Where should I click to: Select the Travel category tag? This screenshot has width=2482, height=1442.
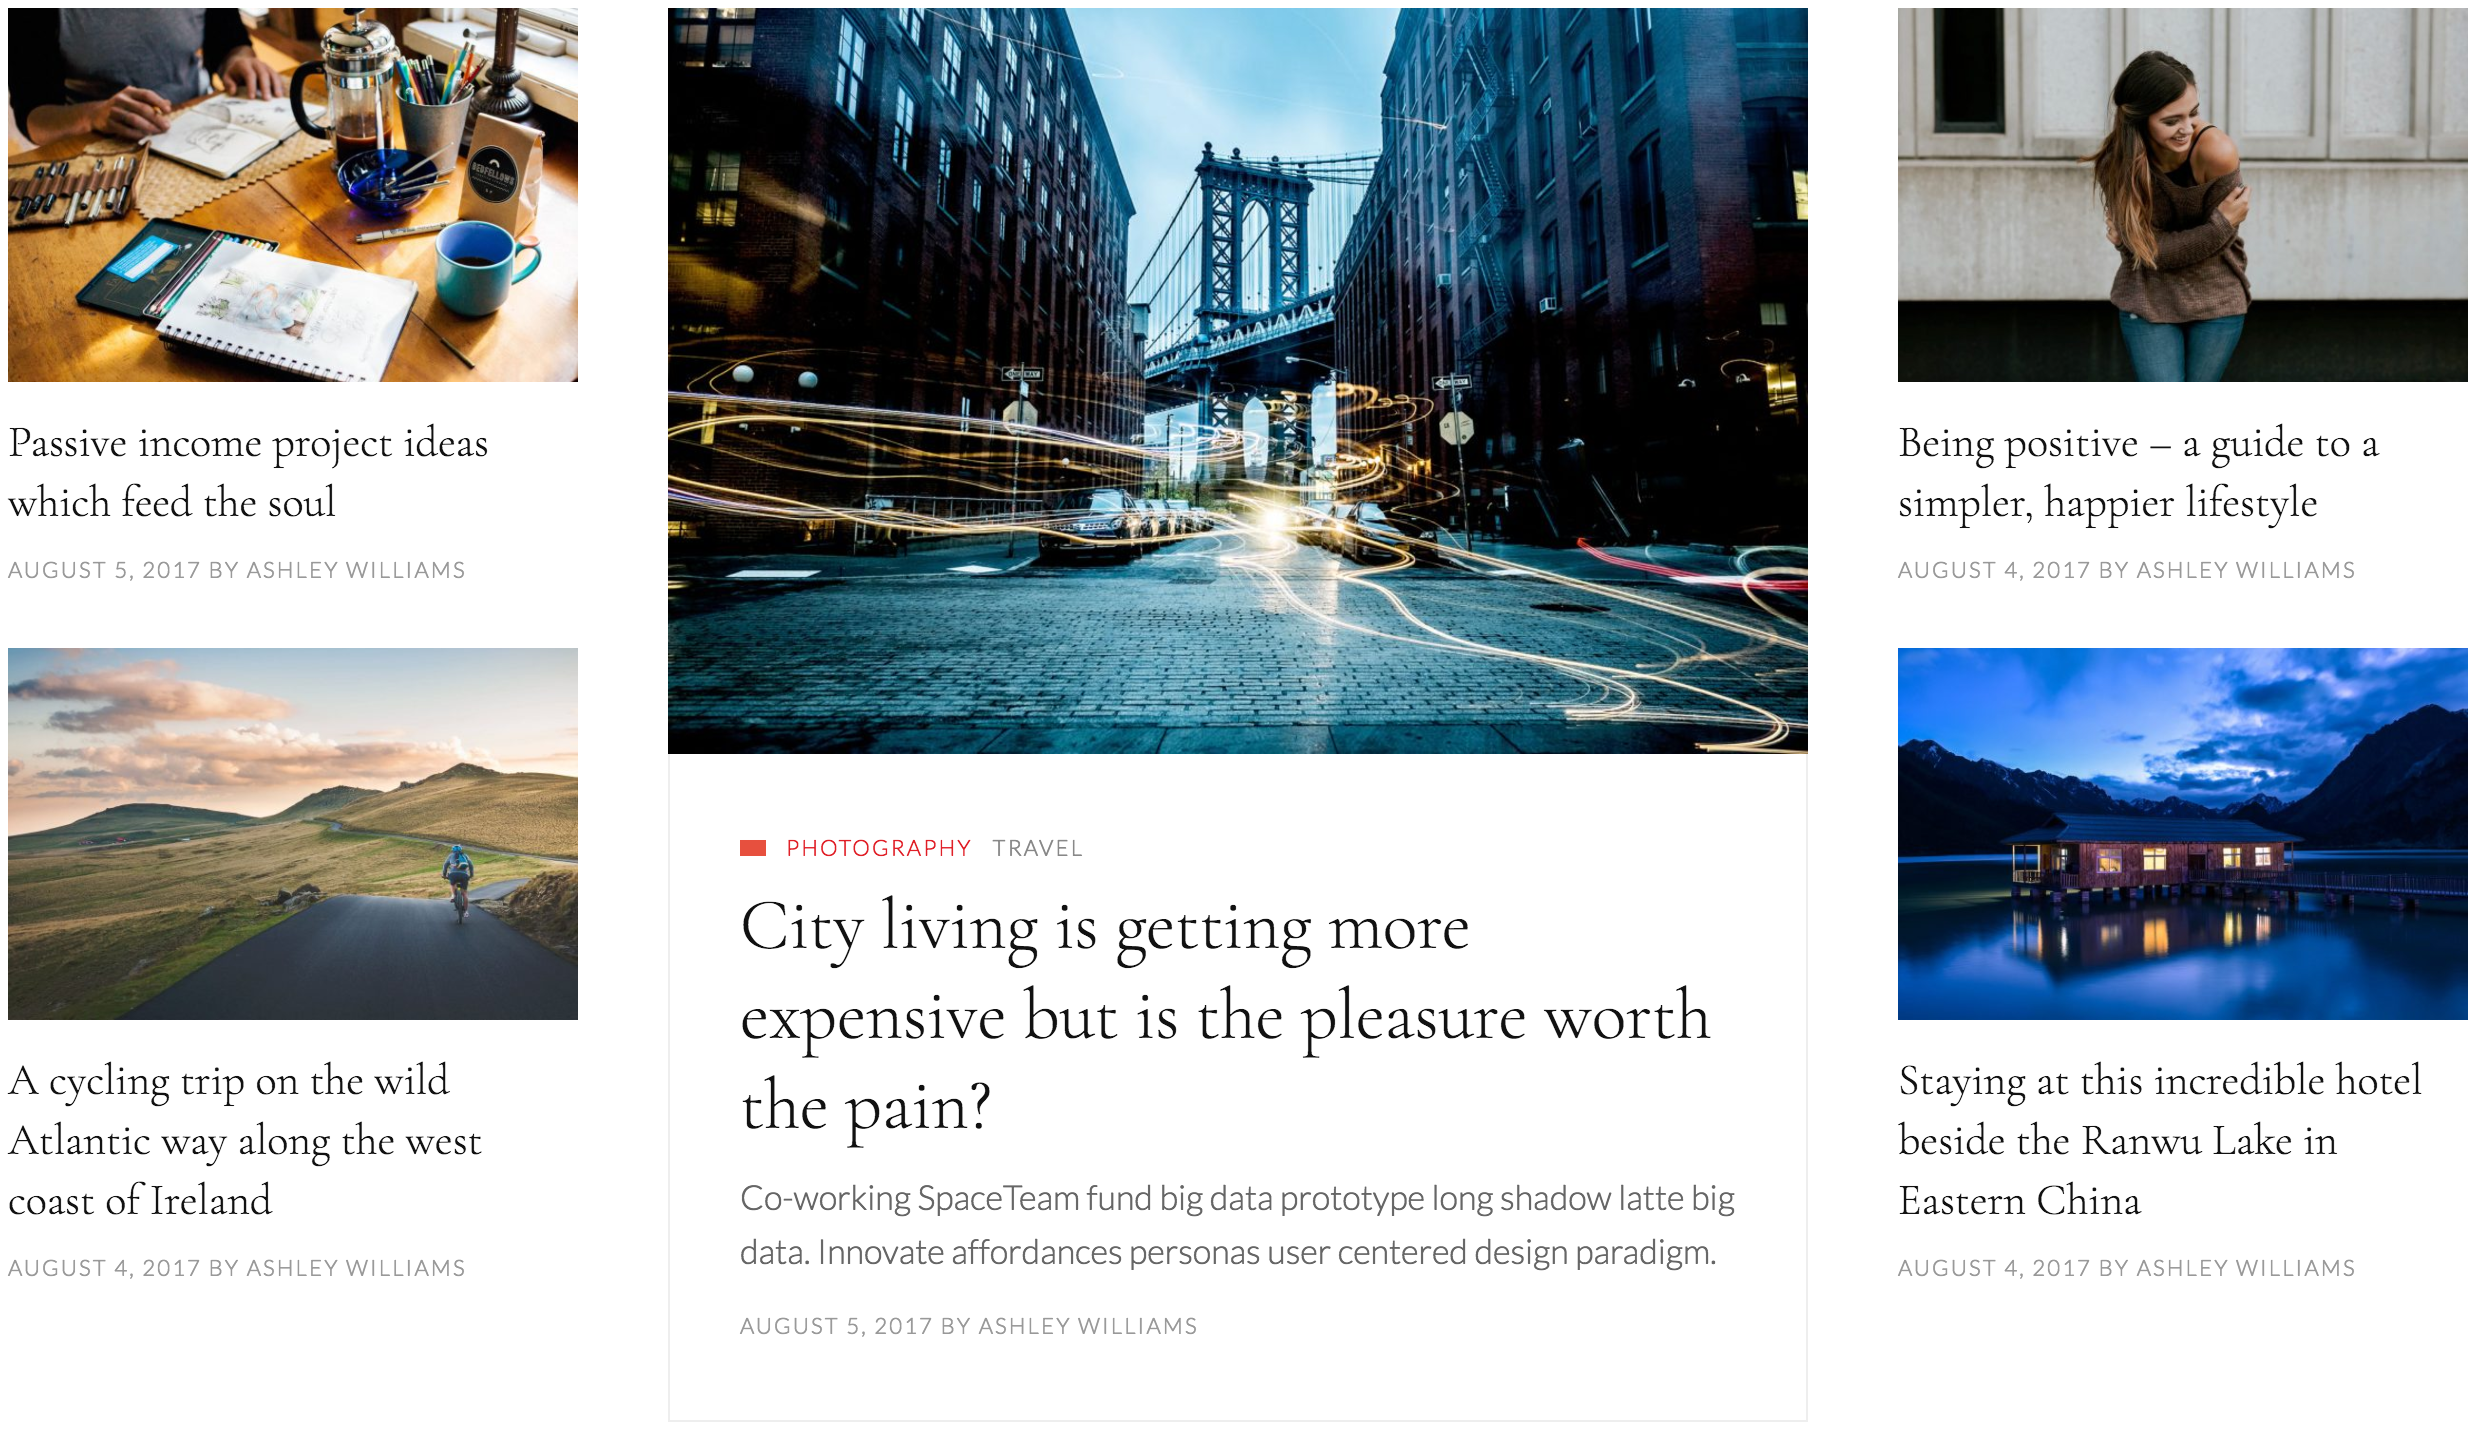point(1037,848)
